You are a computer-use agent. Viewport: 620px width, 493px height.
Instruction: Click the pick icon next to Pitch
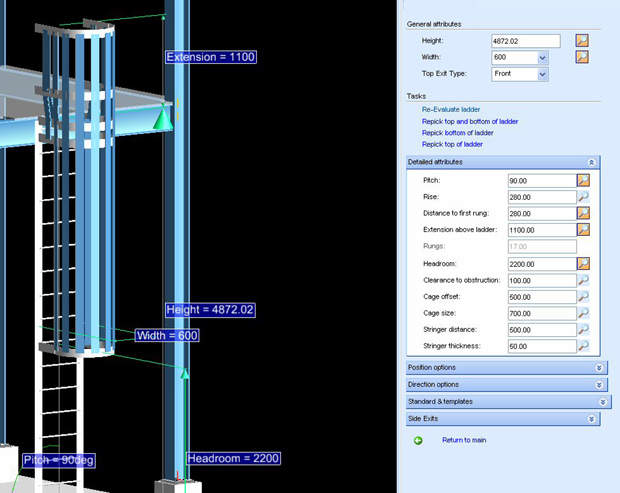point(583,180)
